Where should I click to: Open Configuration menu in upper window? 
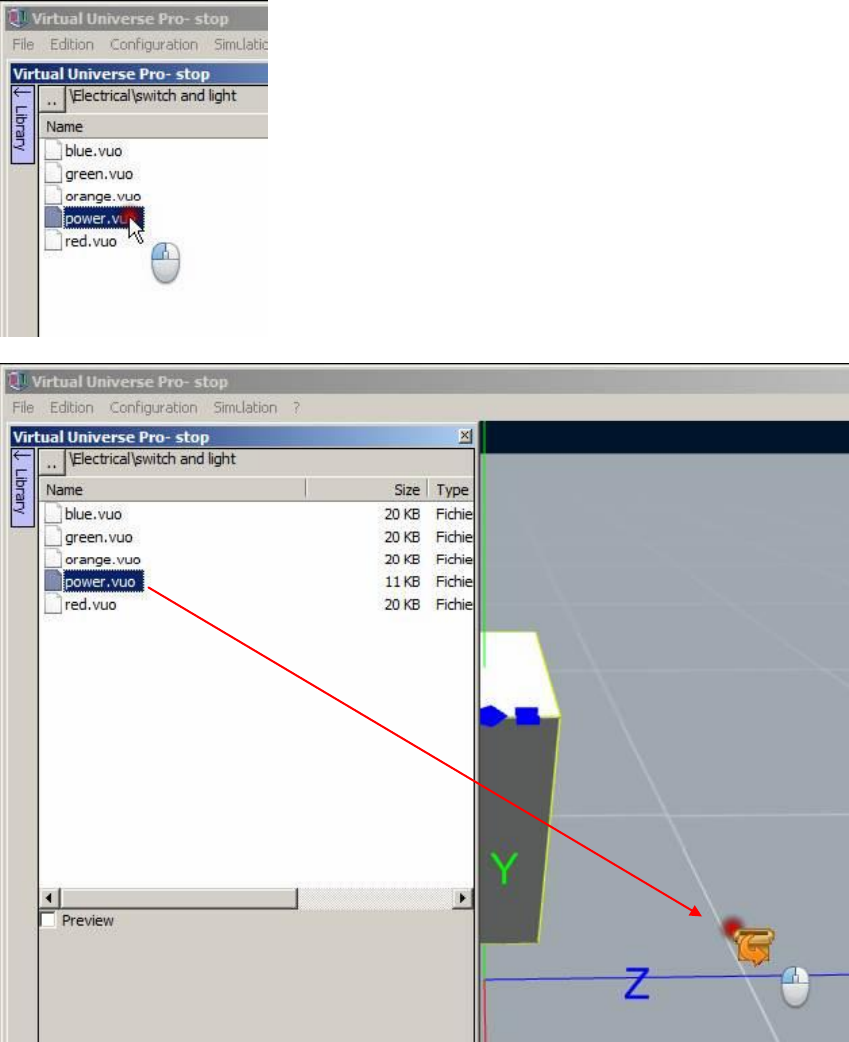(154, 45)
